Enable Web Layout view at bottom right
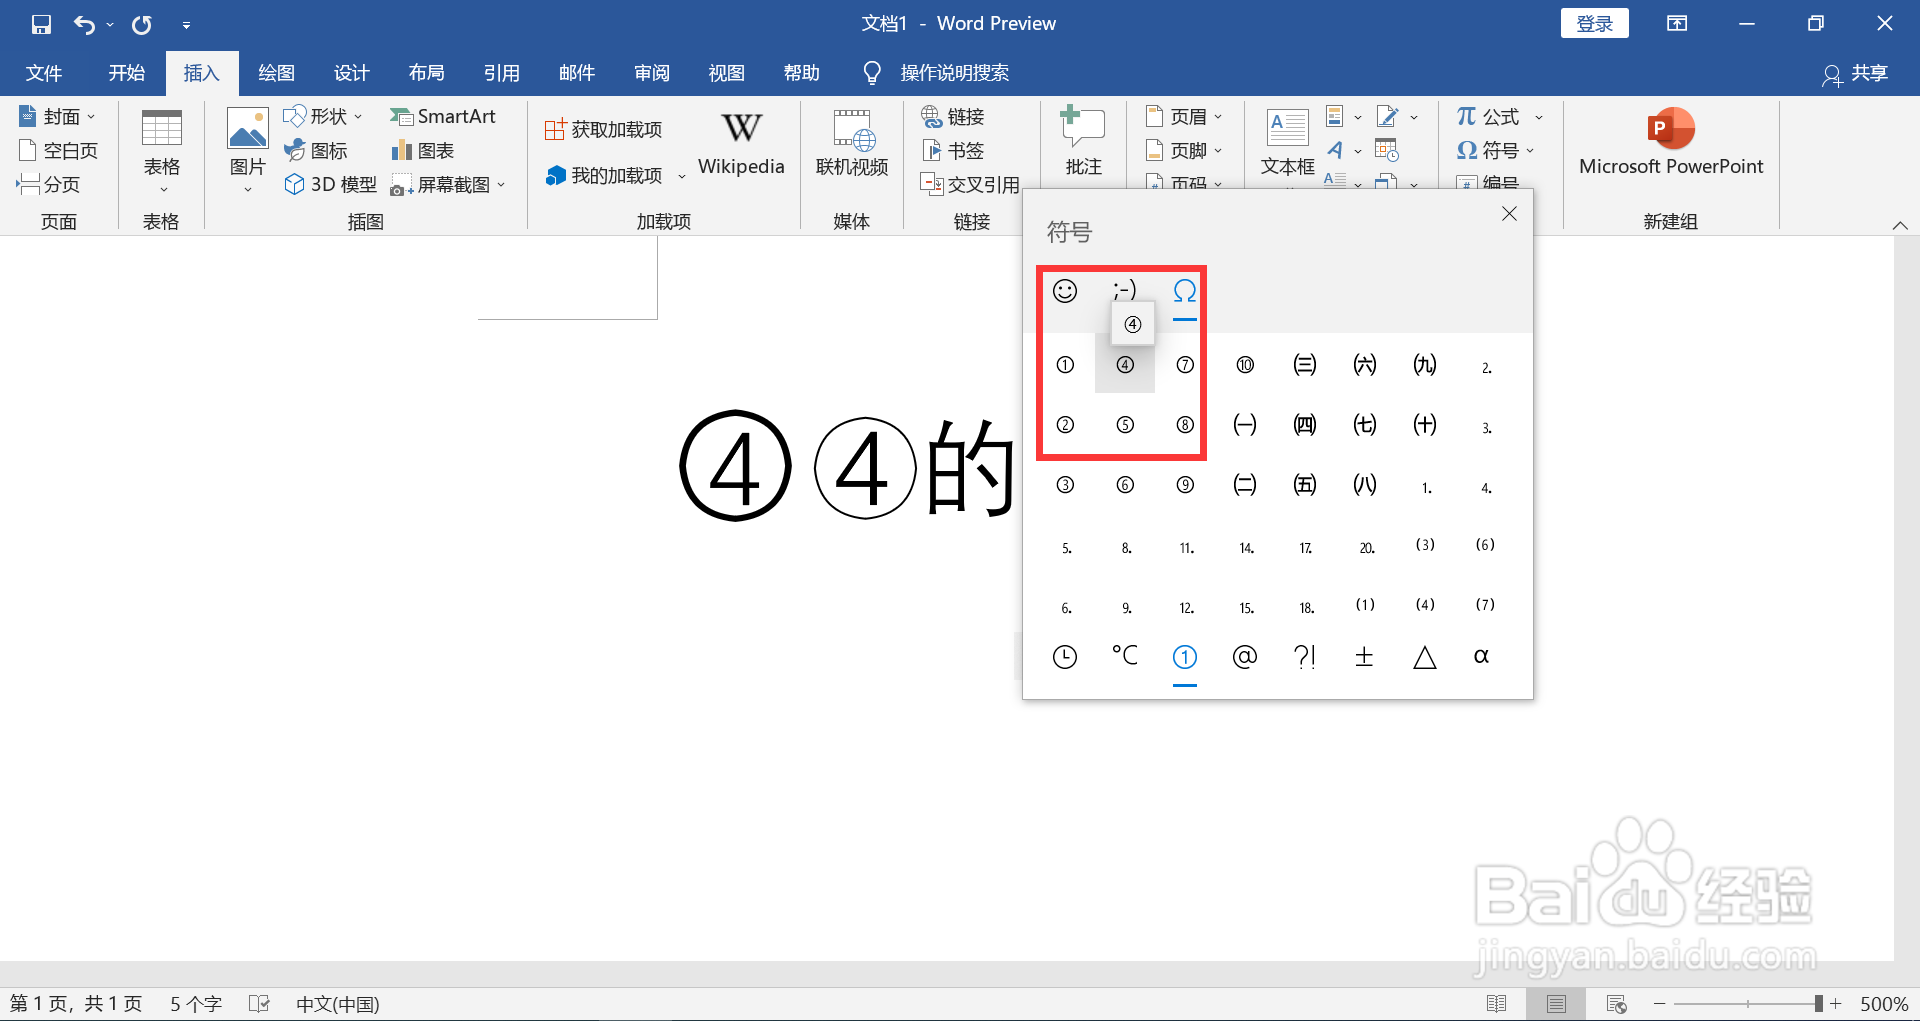The image size is (1920, 1021). point(1617,1003)
